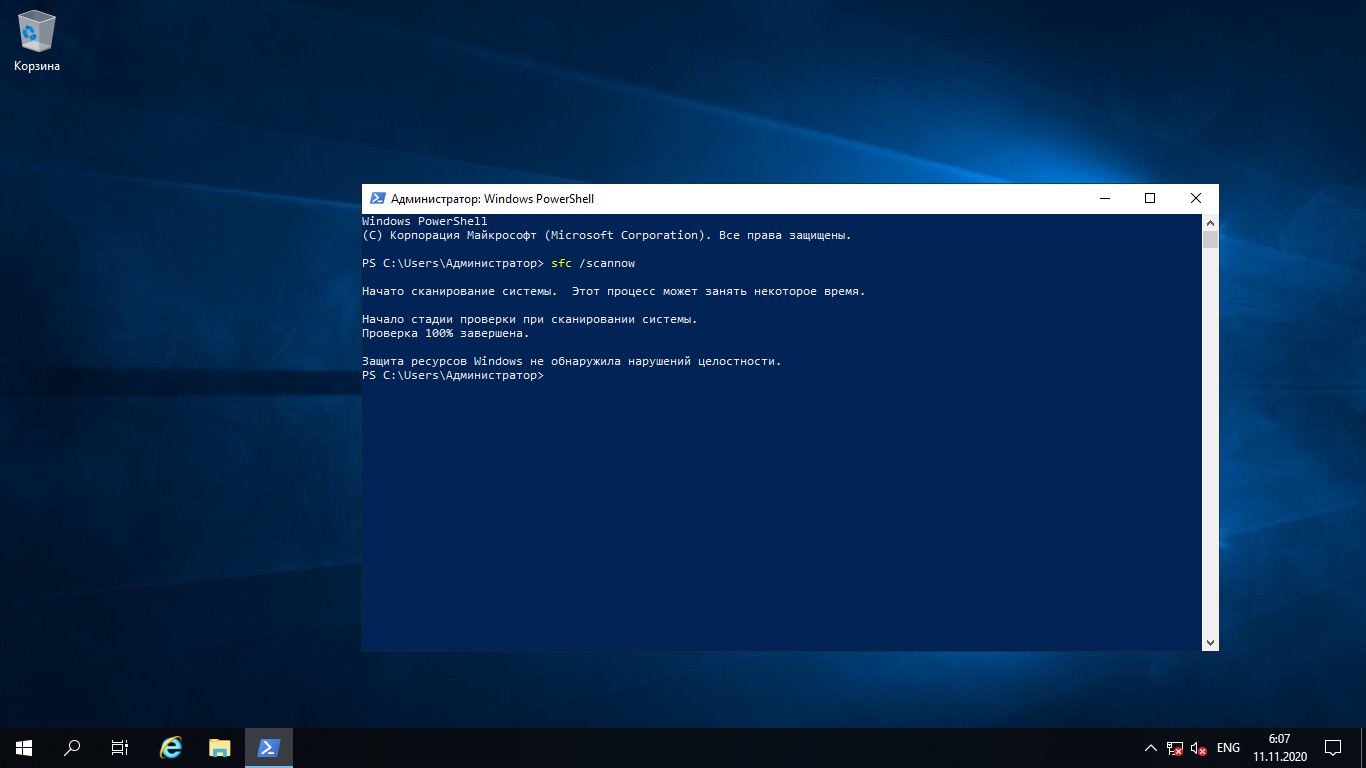Select the PowerShell taskbar button

(x=269, y=748)
